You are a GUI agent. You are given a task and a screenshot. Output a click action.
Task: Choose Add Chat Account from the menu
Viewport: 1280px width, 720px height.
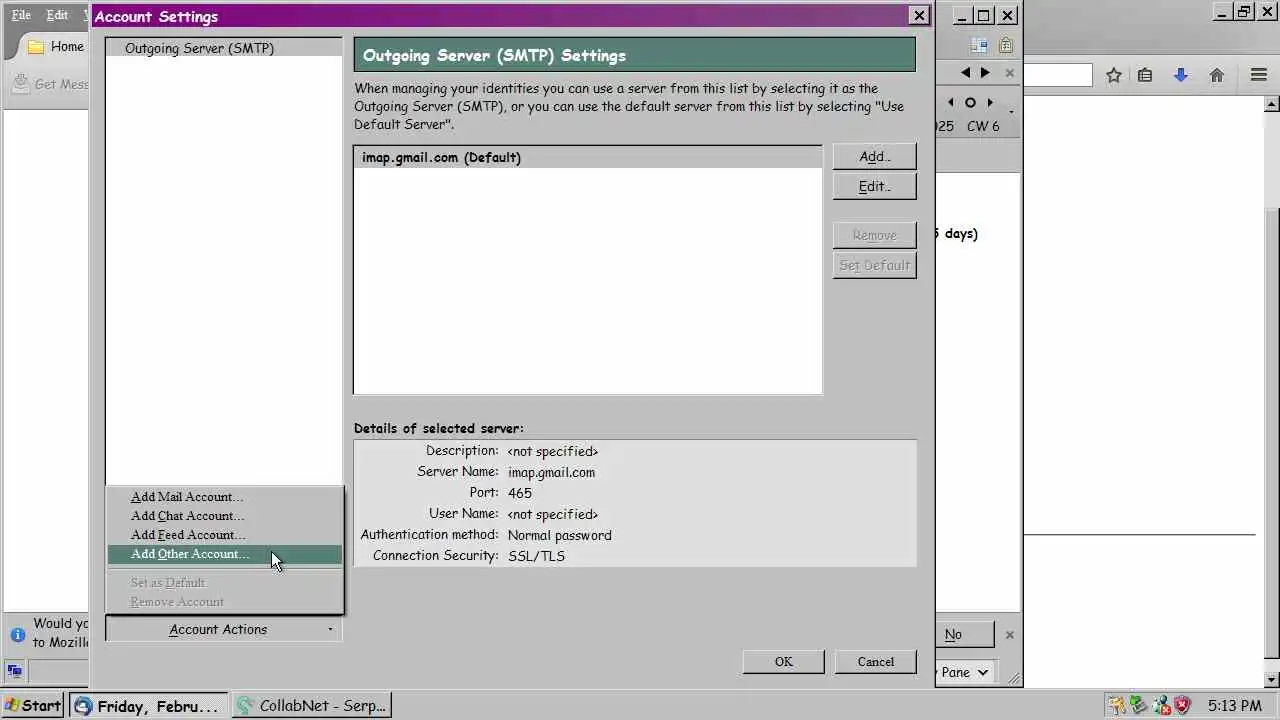pyautogui.click(x=187, y=516)
